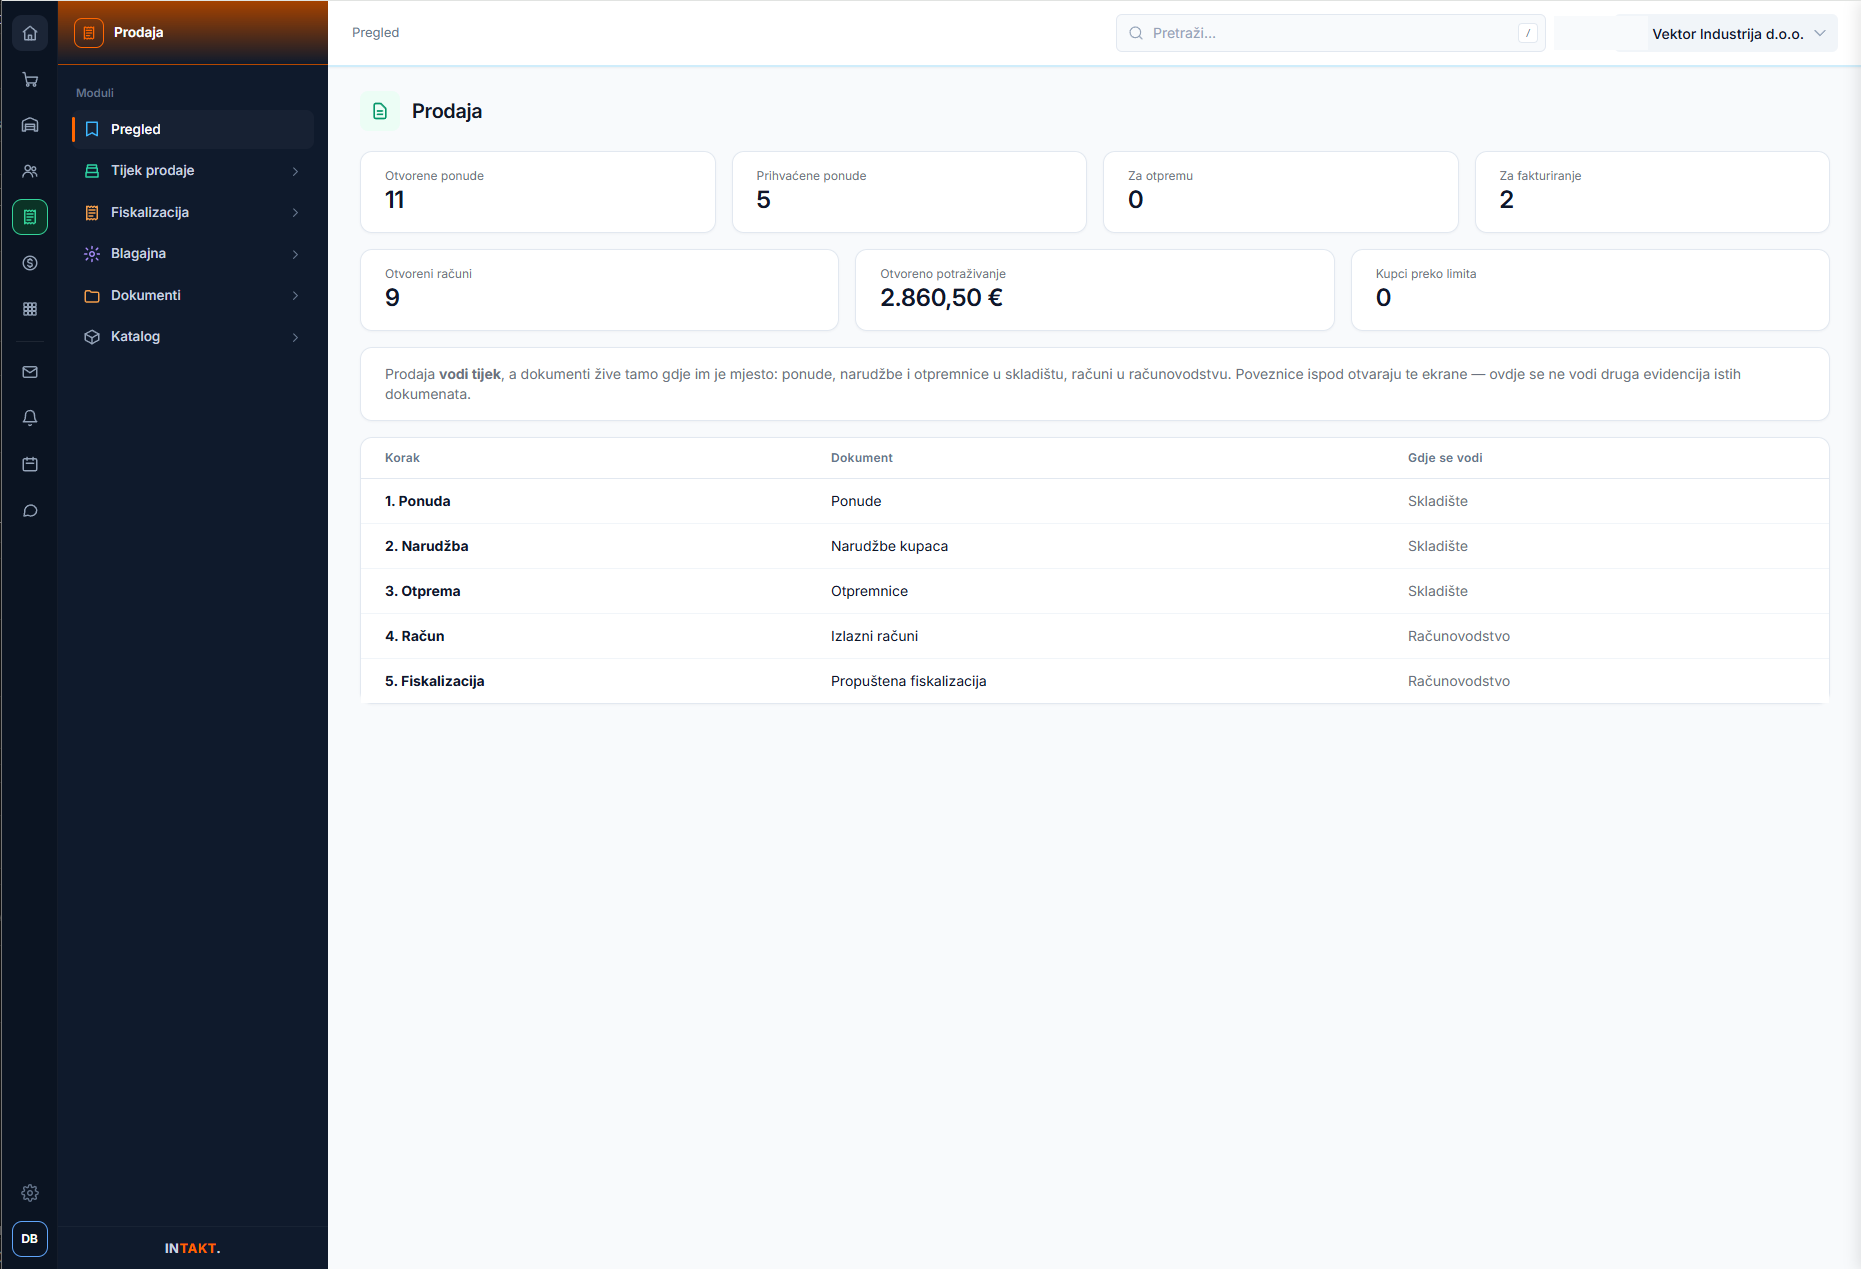Open the Ponude document link
Viewport: 1861px width, 1269px height.
click(x=856, y=501)
